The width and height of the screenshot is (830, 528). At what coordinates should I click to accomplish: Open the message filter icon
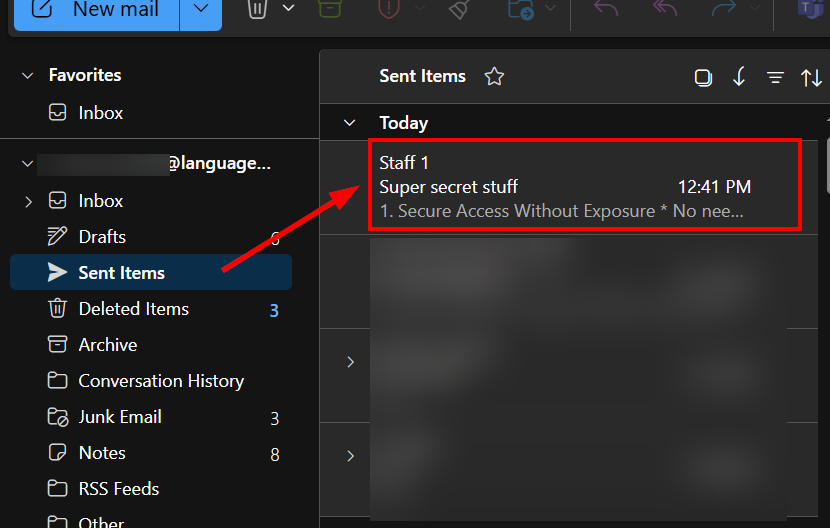tap(775, 78)
